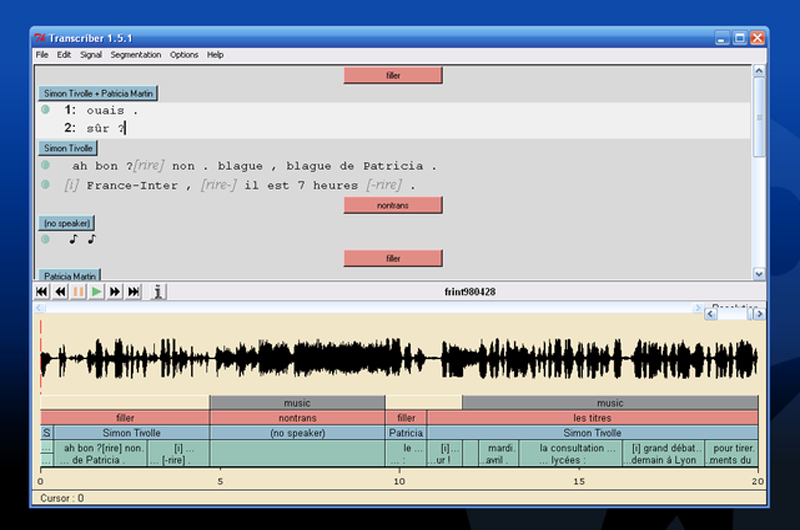Image resolution: width=800 pixels, height=530 pixels.
Task: Click the (no speaker) turn button
Action: 67,223
